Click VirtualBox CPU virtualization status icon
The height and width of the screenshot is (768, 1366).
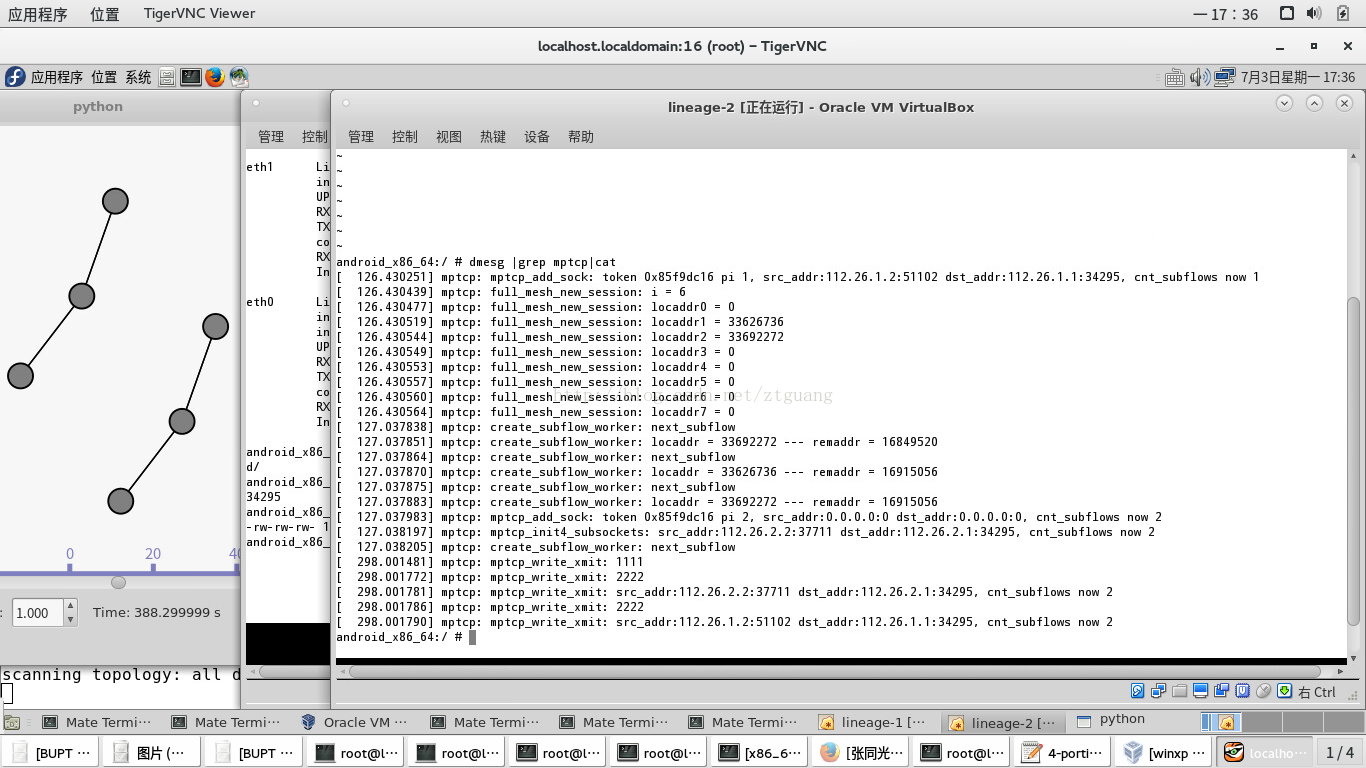(x=1243, y=691)
